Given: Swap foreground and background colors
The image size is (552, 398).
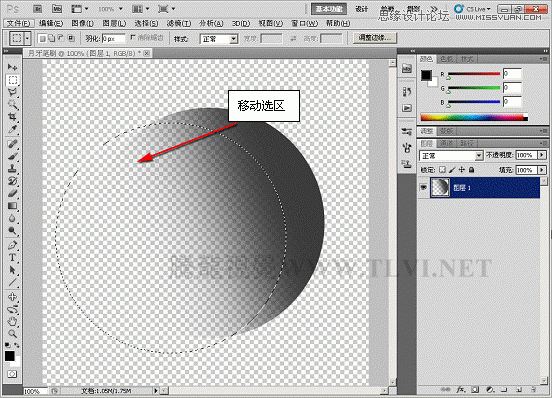Looking at the screenshot, I should pyautogui.click(x=17, y=345).
